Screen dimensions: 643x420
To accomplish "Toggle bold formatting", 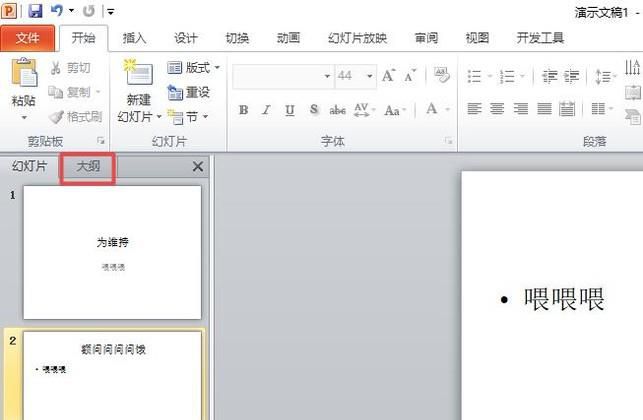I will 244,110.
